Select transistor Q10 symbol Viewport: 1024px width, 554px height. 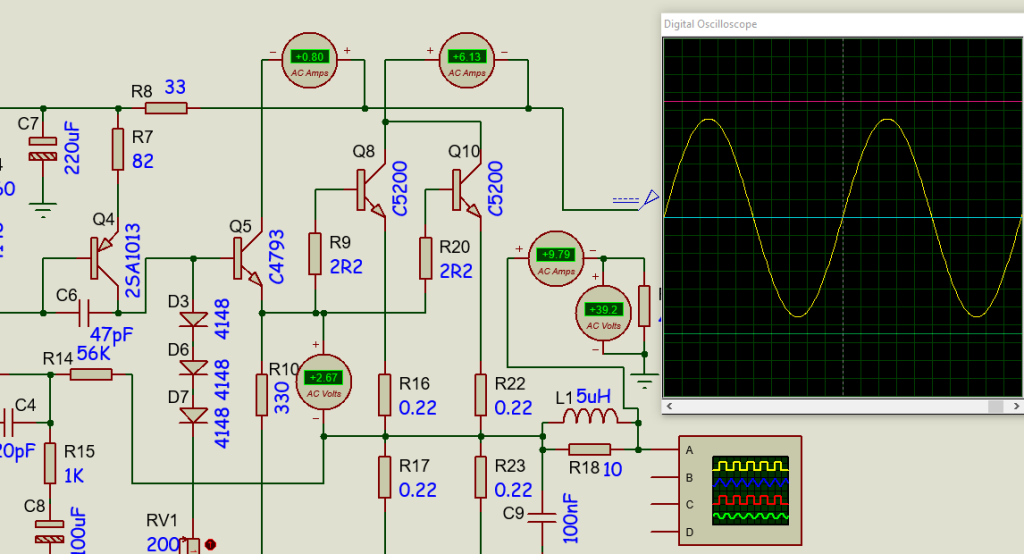point(462,190)
